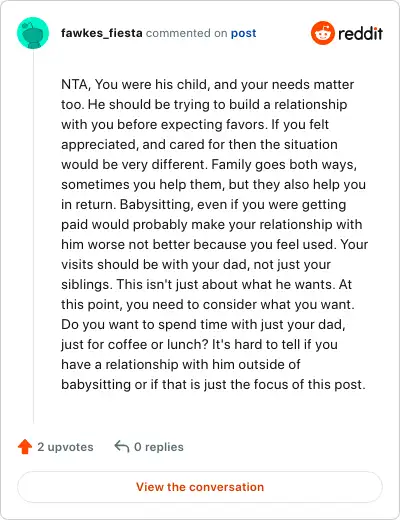Click the reddit wordmark text
Viewport: 400px width, 520px height.
click(x=360, y=33)
